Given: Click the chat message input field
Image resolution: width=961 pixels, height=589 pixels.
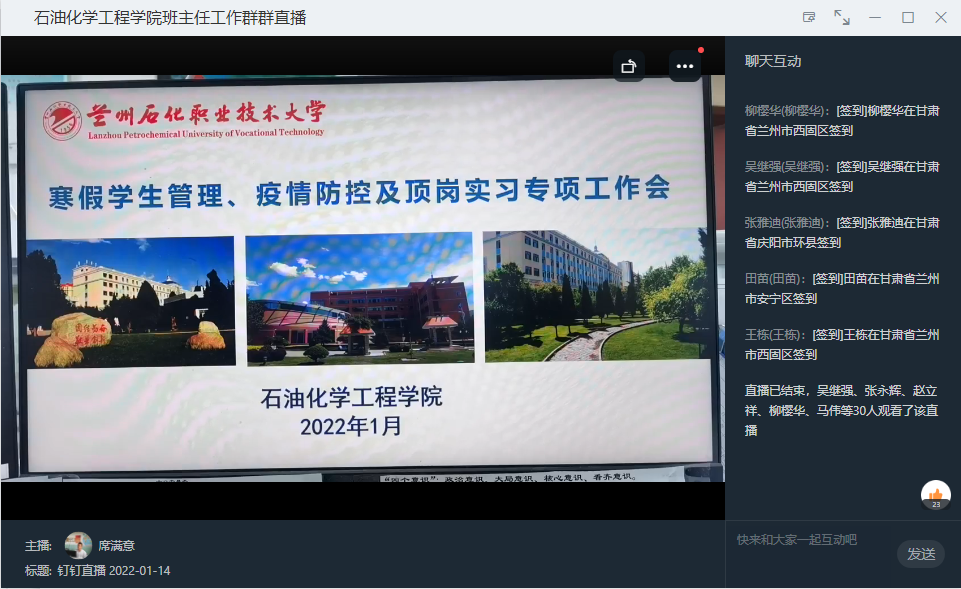Looking at the screenshot, I should coord(810,540).
